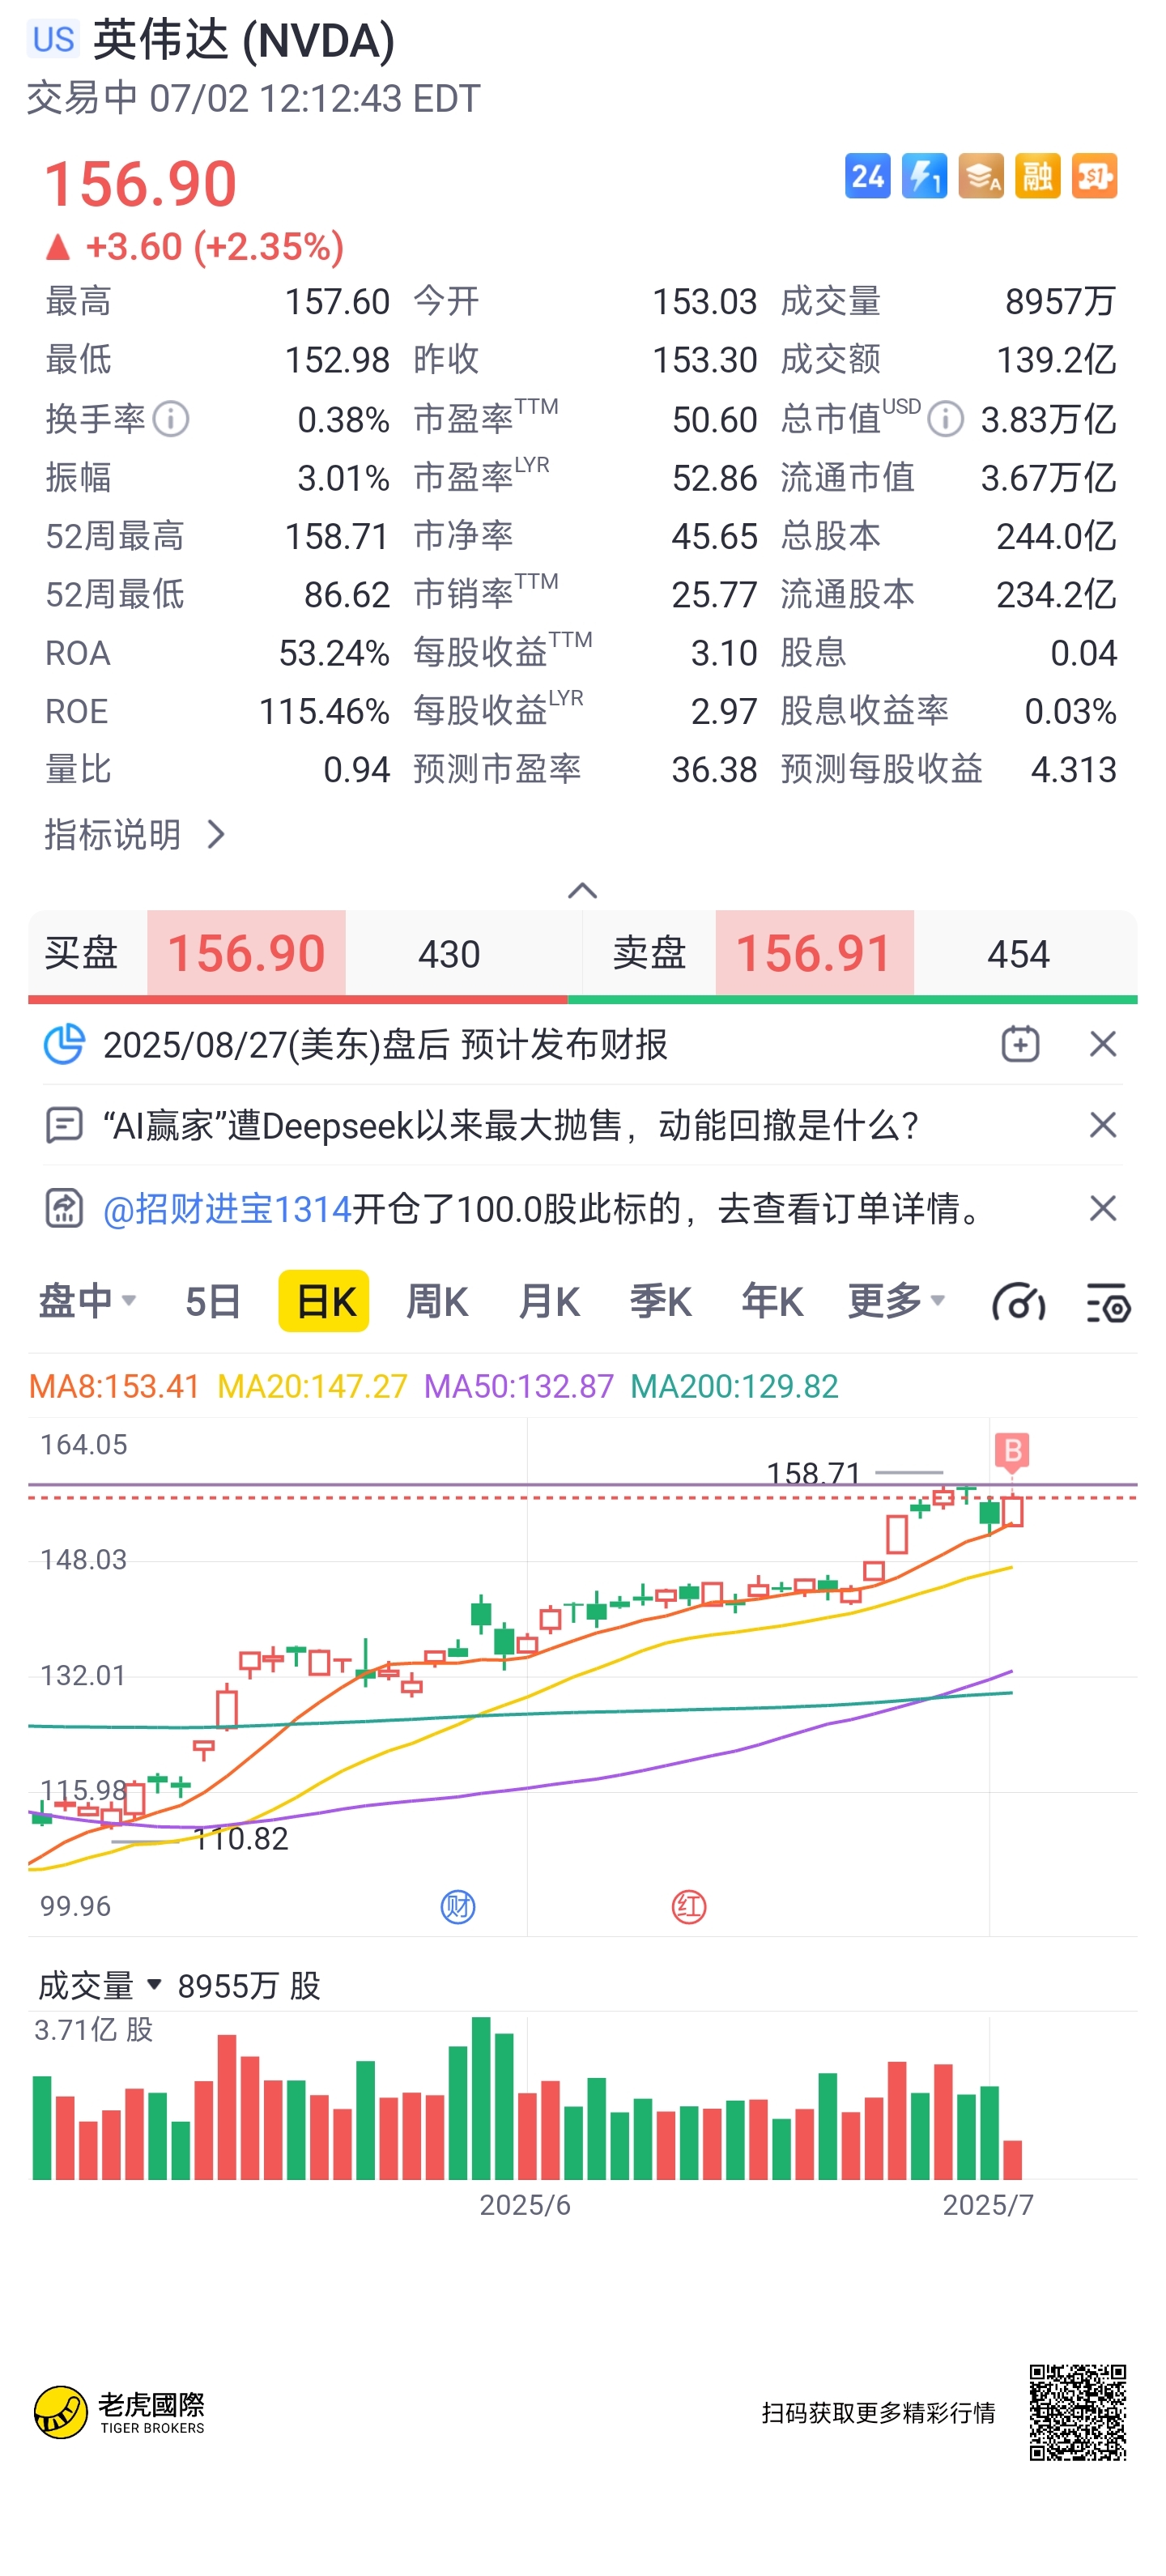The image size is (1166, 2576).
Task: Dismiss the earnings report notice
Action: pos(1103,1044)
